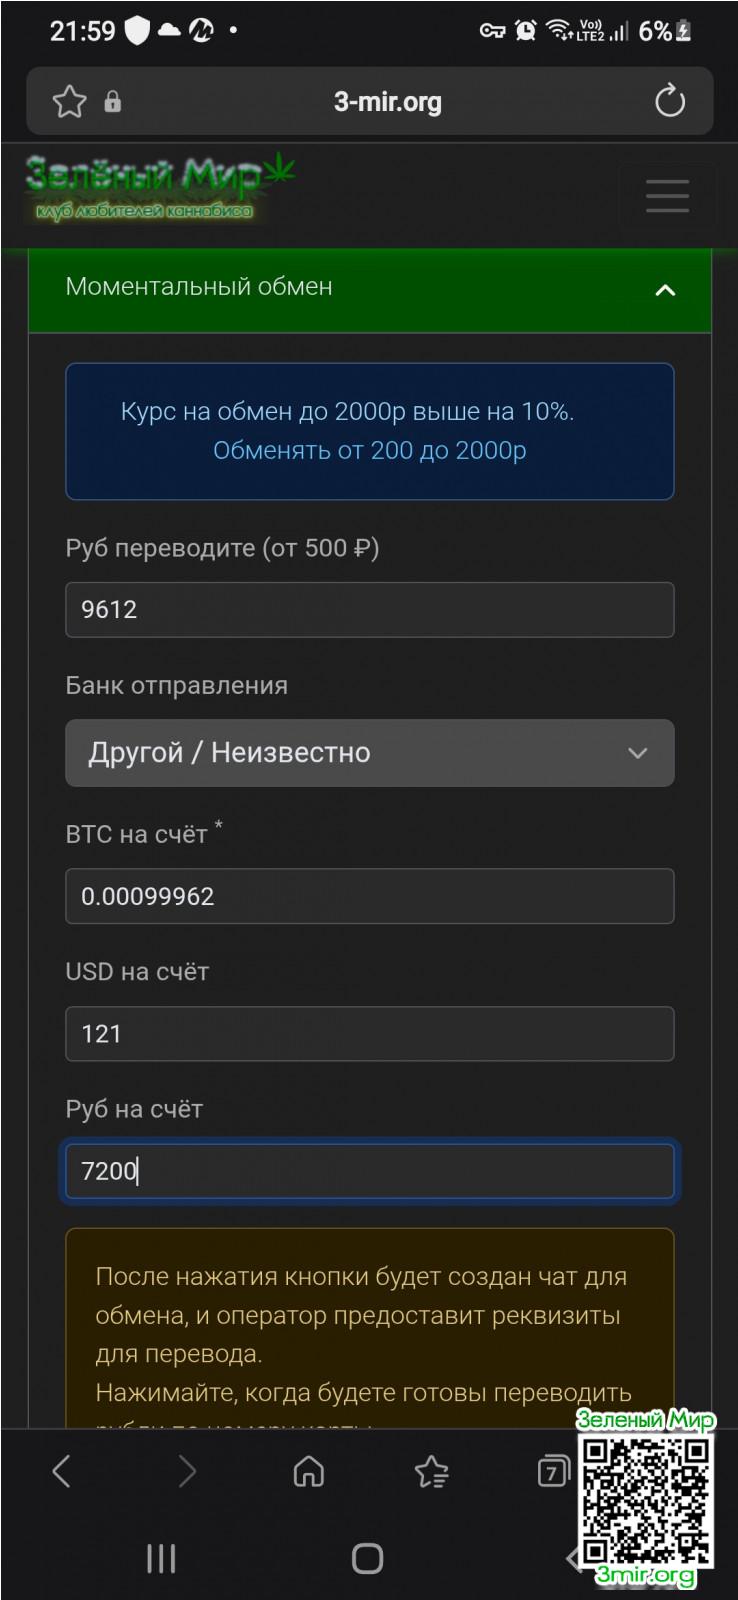
Task: Go back with the browser back arrow
Action: pyautogui.click(x=62, y=1471)
